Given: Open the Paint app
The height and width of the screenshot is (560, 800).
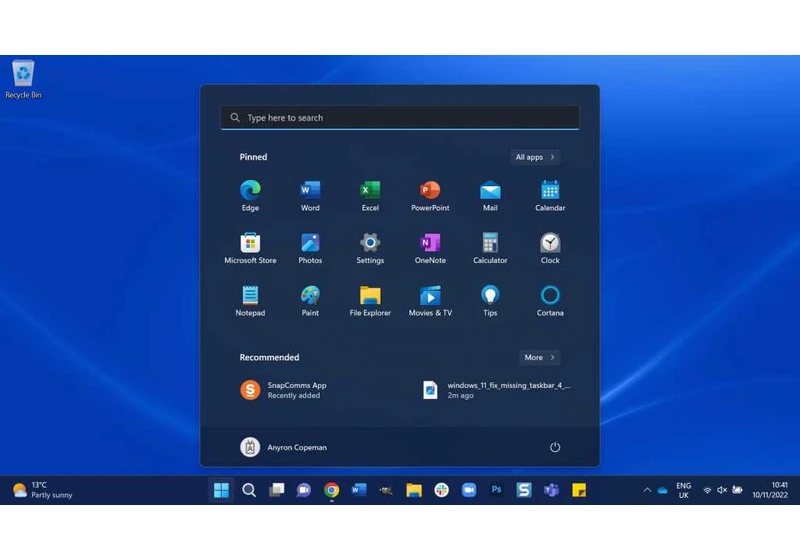Looking at the screenshot, I should tap(310, 301).
